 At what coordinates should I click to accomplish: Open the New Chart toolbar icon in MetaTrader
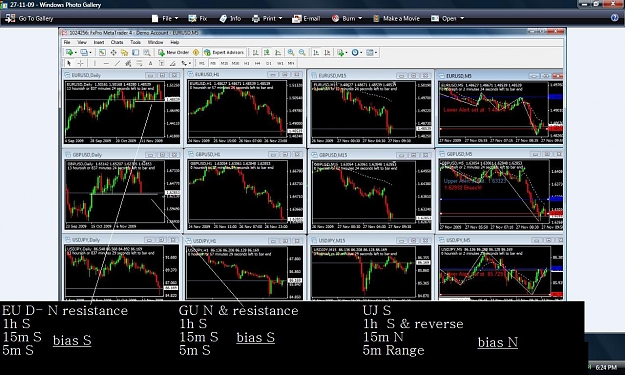pyautogui.click(x=69, y=52)
